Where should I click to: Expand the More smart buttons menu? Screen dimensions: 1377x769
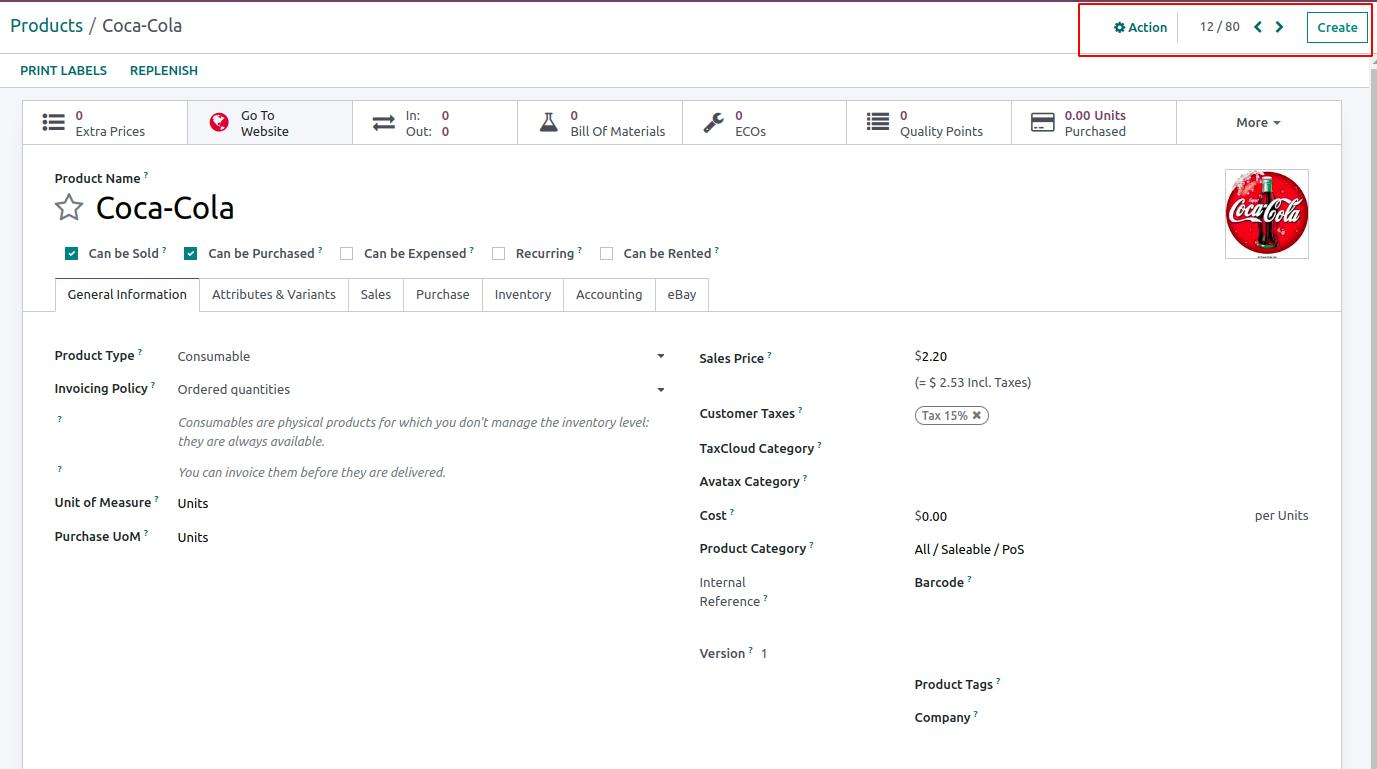coord(1258,123)
